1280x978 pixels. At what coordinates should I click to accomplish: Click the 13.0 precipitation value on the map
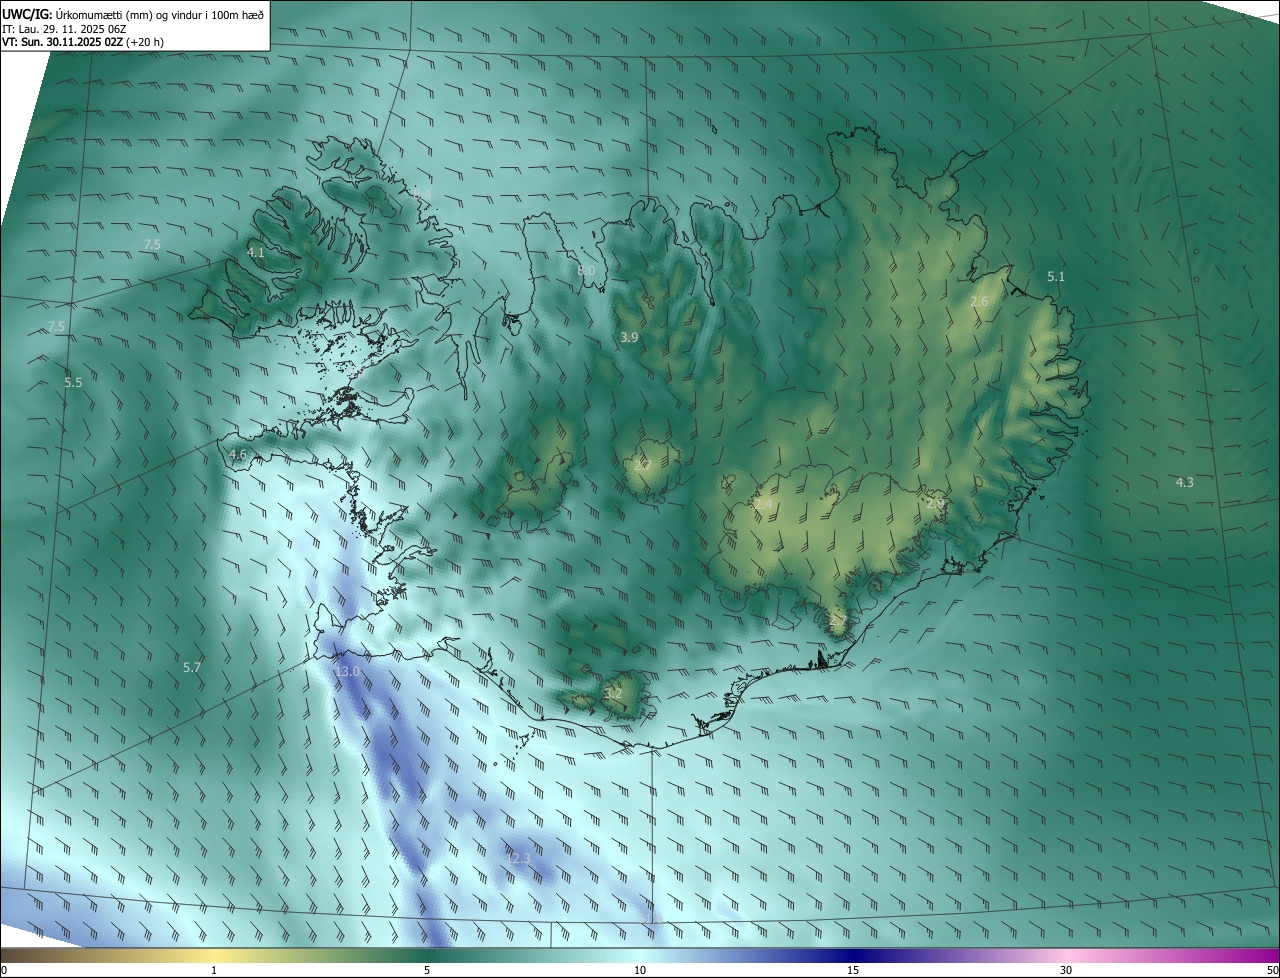347,672
